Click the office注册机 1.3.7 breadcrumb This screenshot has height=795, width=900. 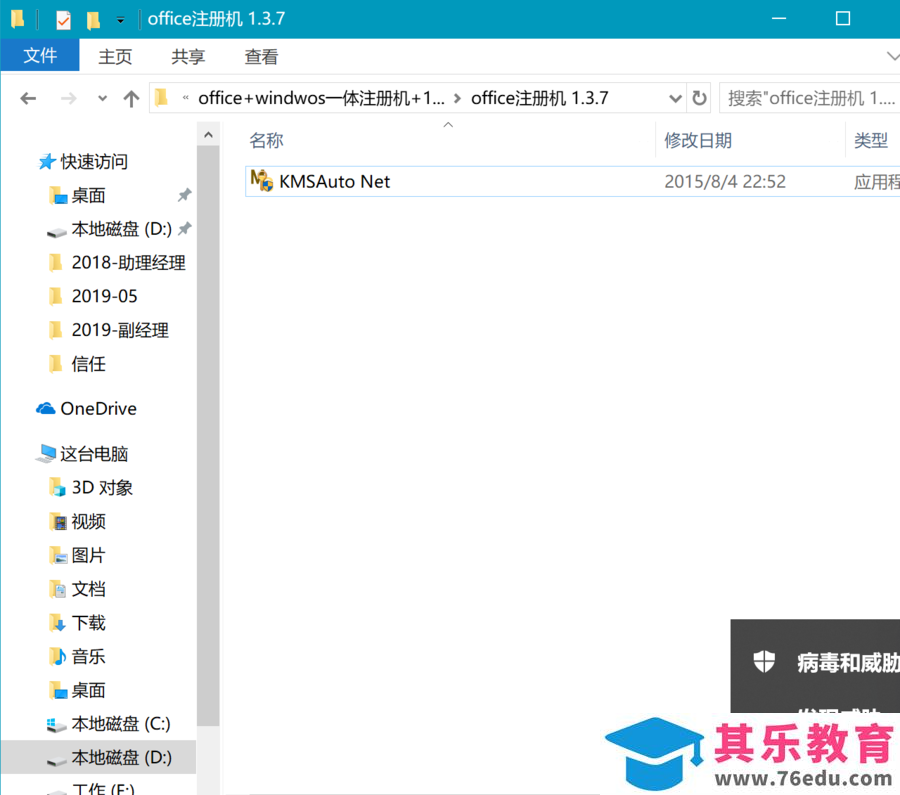click(540, 98)
